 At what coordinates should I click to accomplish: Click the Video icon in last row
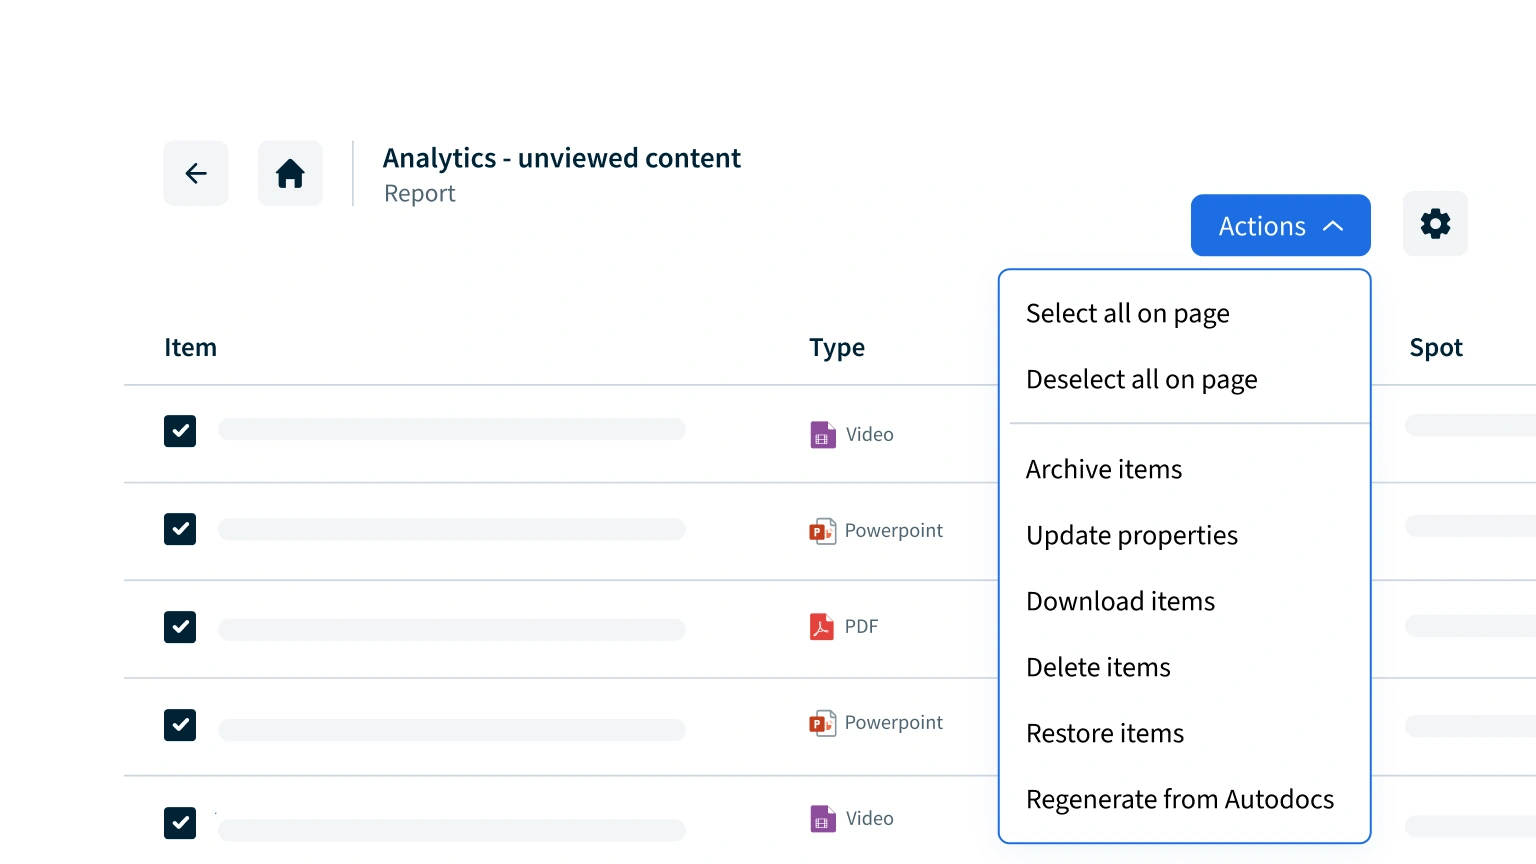(x=822, y=819)
